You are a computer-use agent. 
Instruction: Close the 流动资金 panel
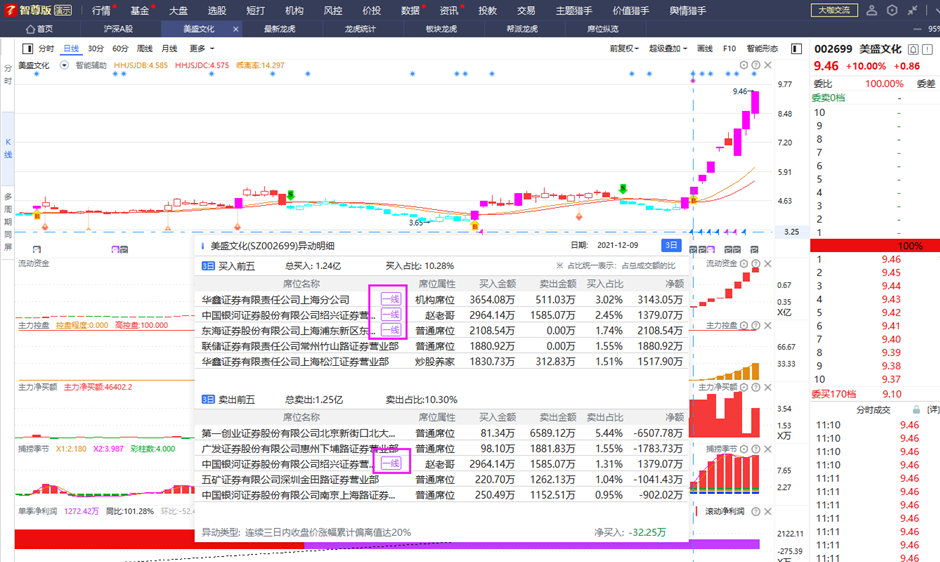point(768,263)
